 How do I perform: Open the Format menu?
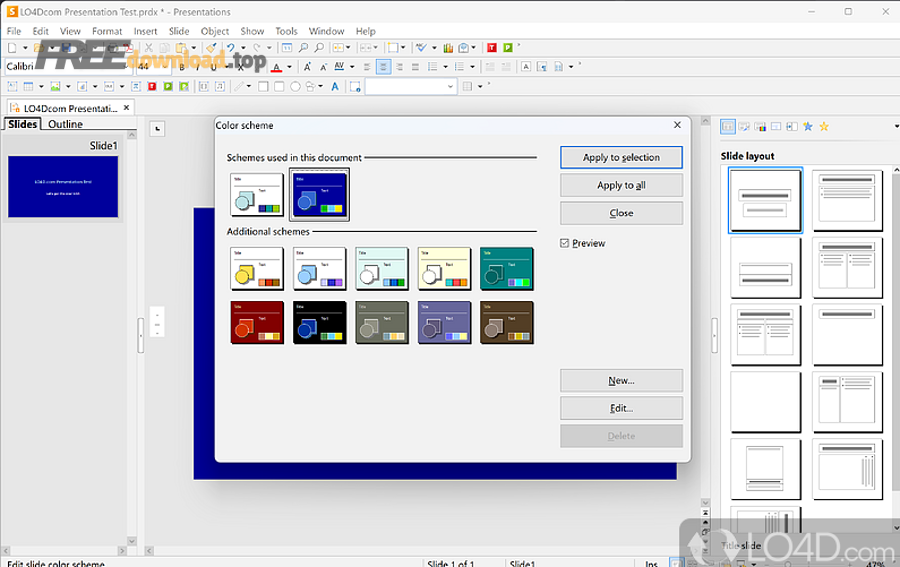pos(107,31)
